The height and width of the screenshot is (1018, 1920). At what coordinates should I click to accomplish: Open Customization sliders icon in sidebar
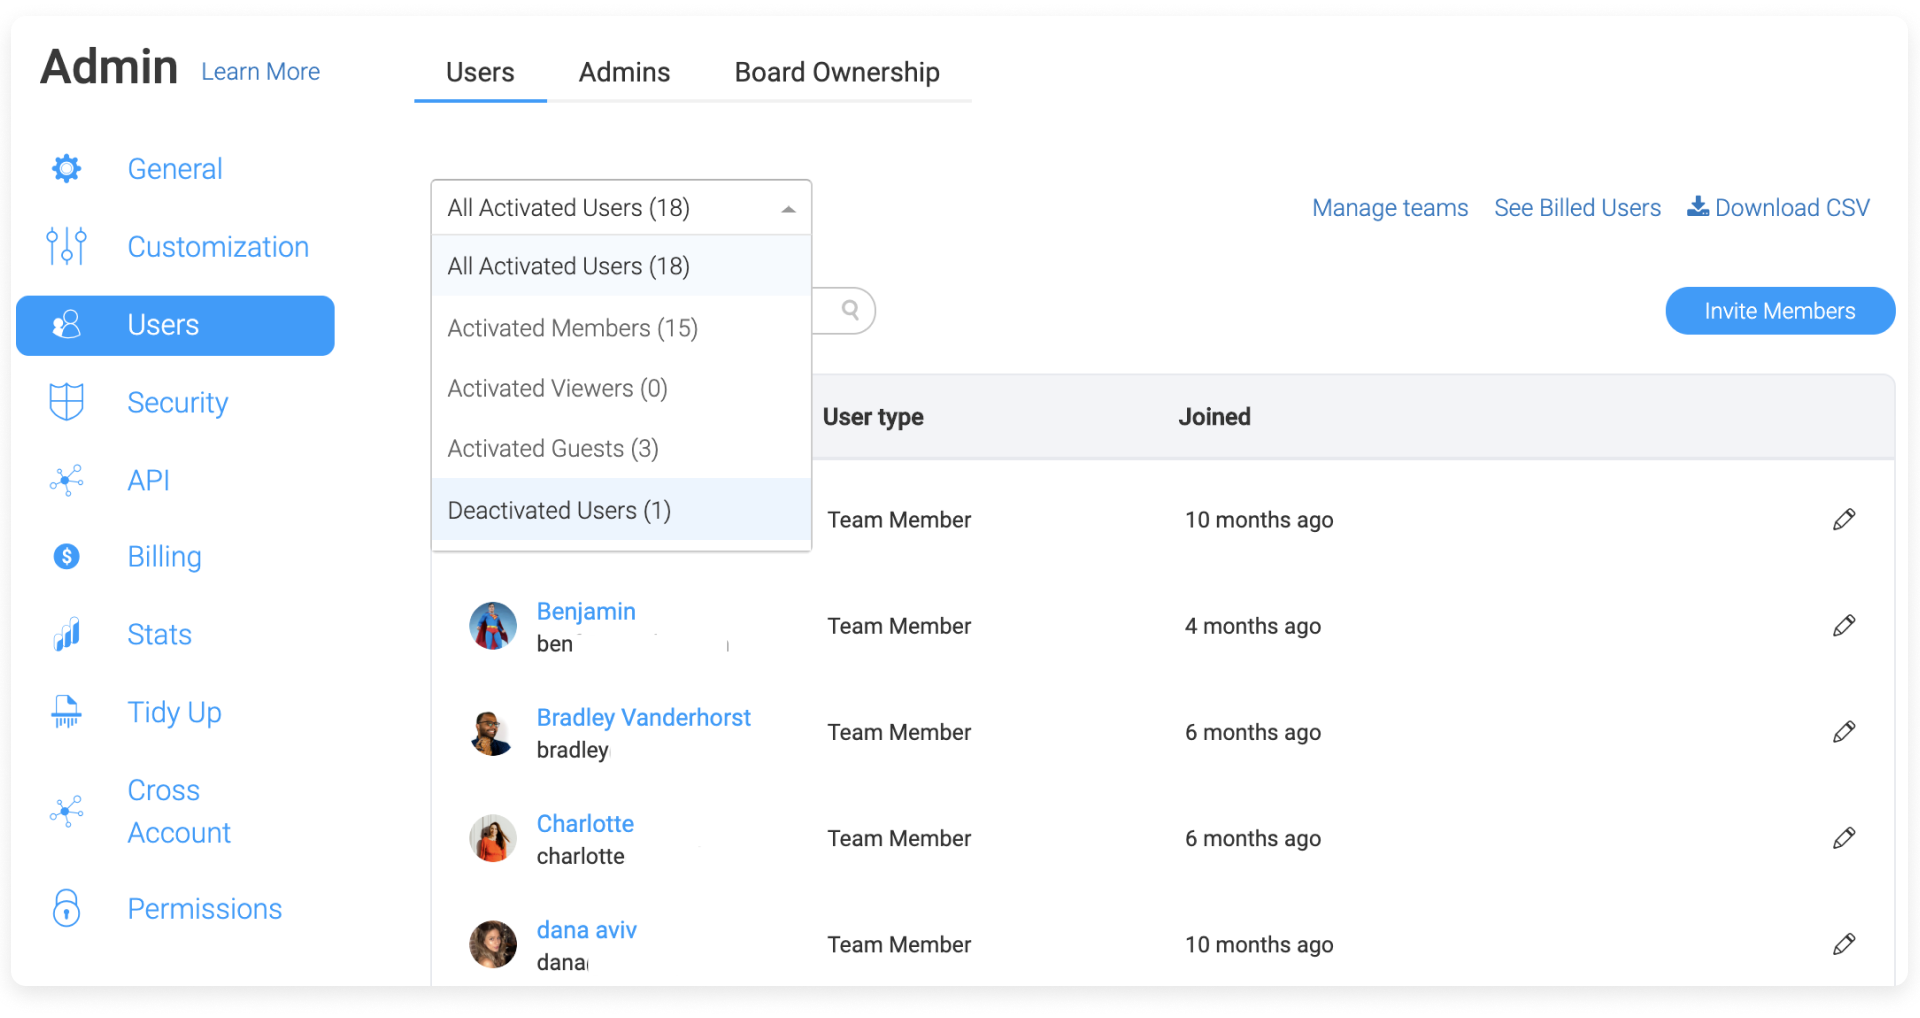(x=67, y=246)
